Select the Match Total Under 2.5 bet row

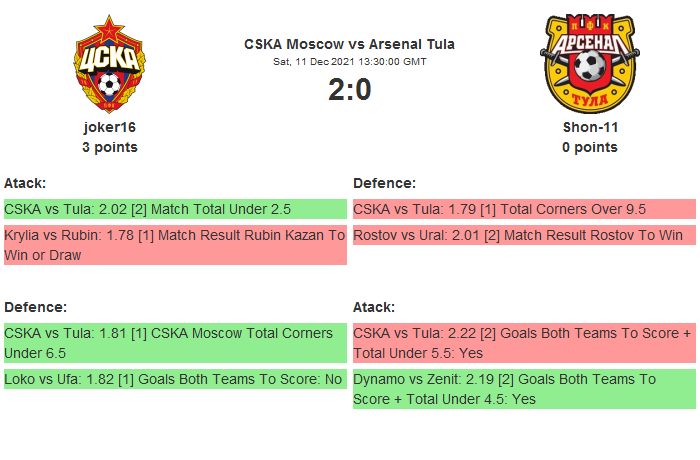[x=175, y=209]
